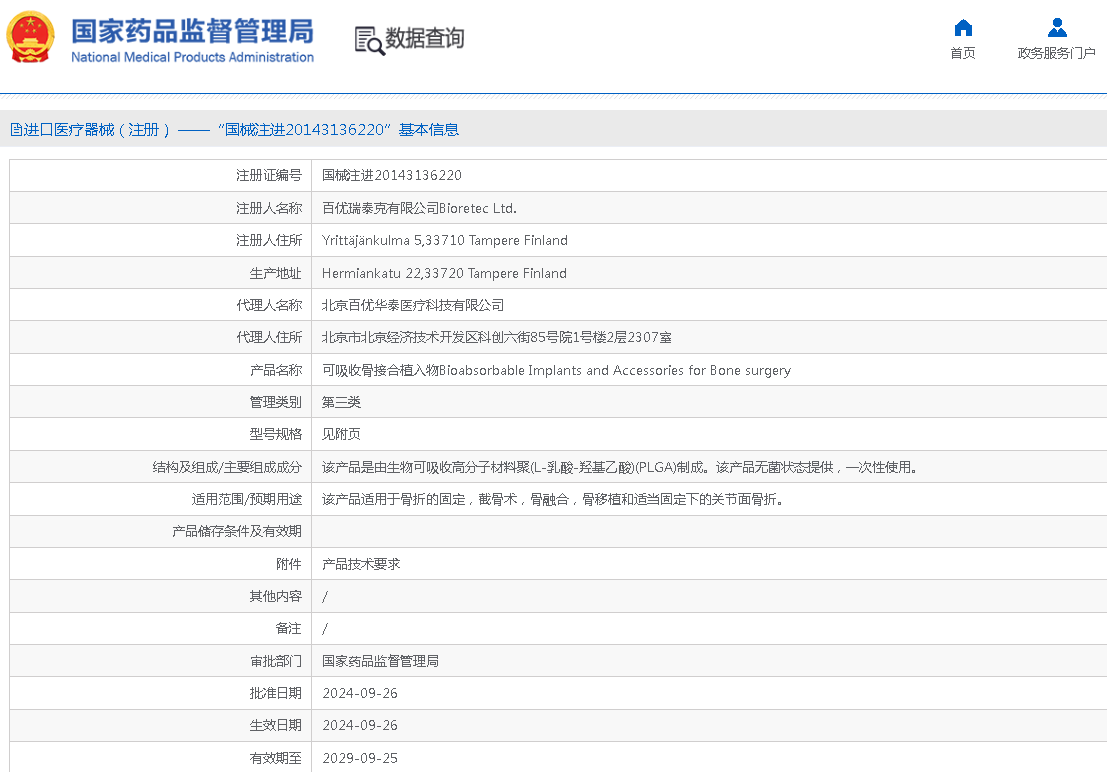The width and height of the screenshot is (1107, 772).
Task: Click the 该产品适用于骨折的固定 intended use text
Action: coord(553,499)
